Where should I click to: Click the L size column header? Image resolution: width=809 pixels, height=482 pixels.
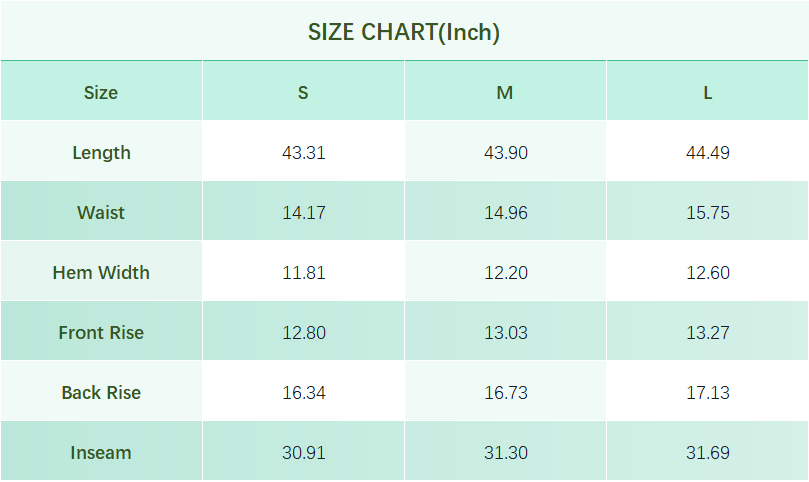707,93
